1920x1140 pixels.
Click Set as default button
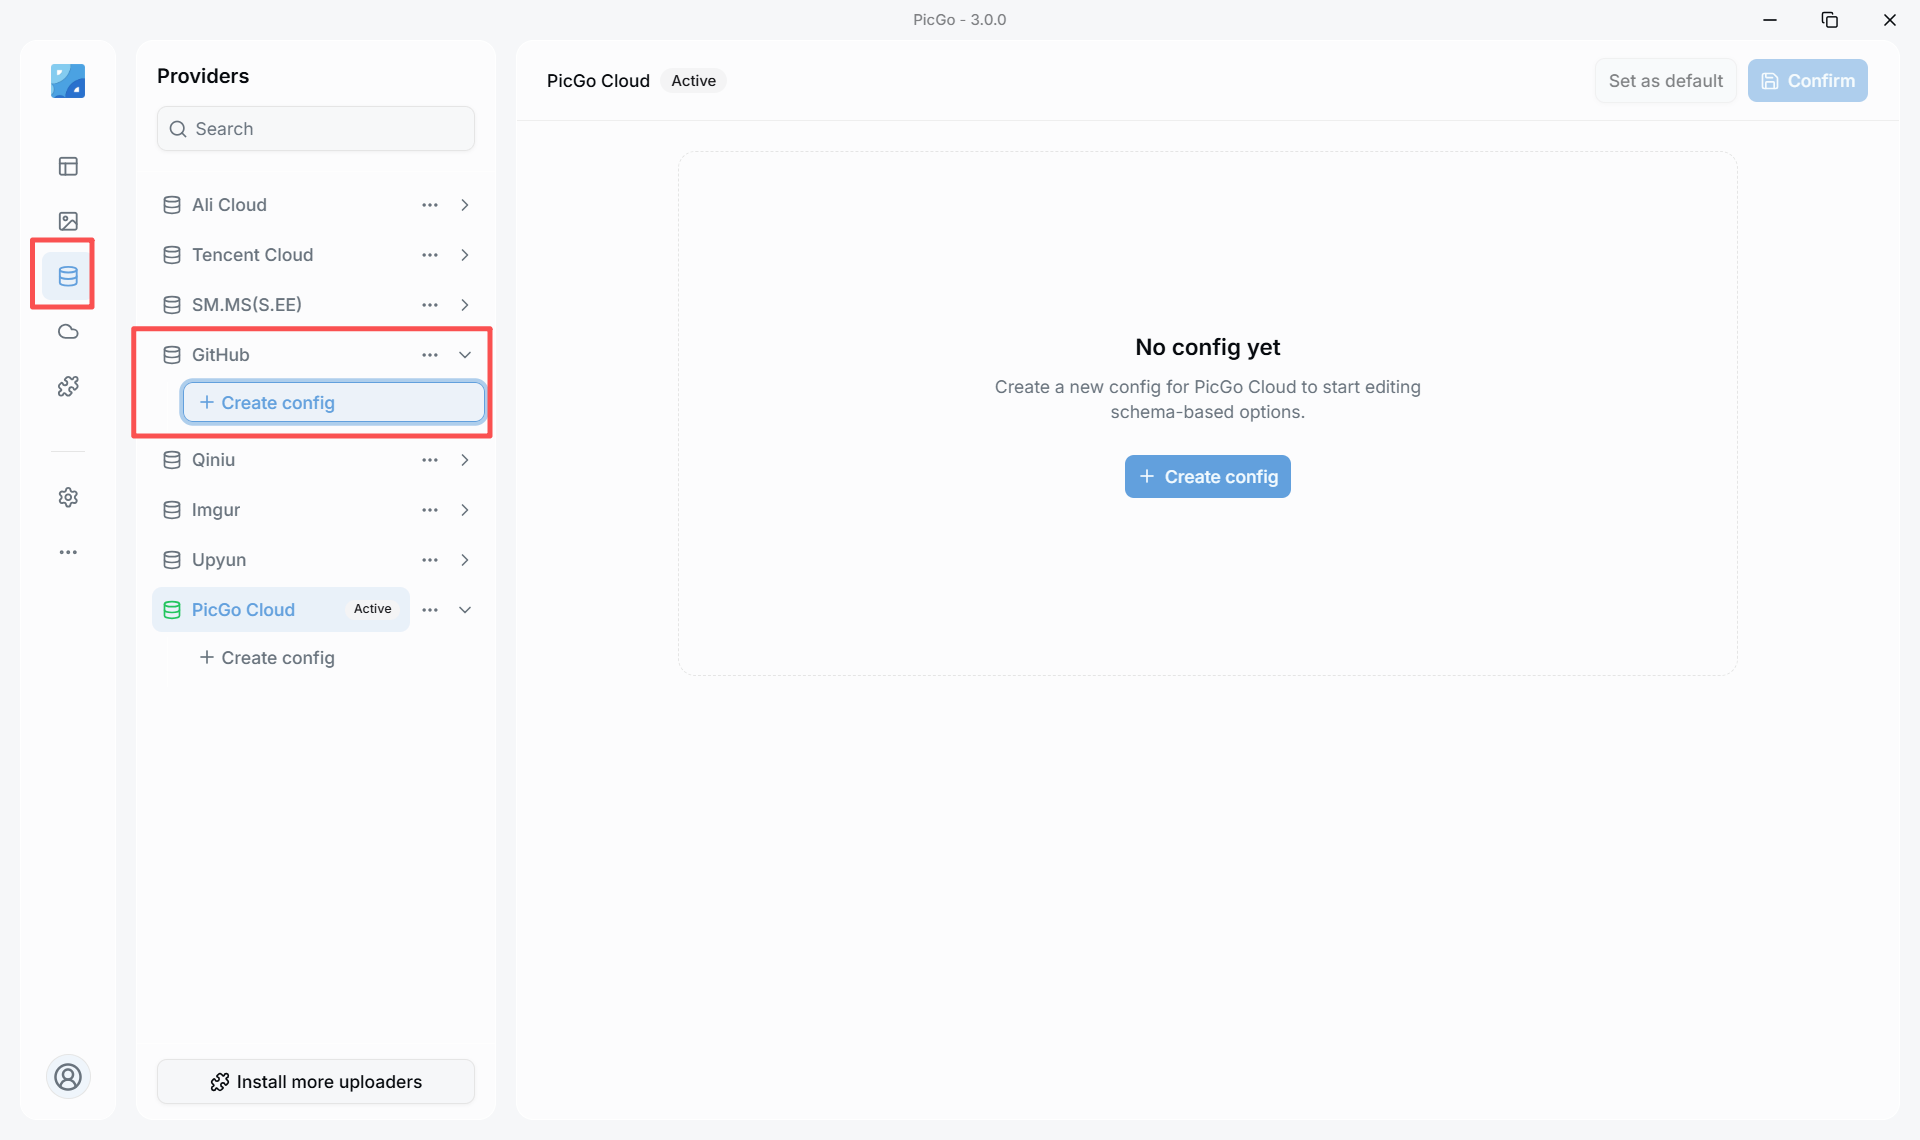coord(1666,81)
